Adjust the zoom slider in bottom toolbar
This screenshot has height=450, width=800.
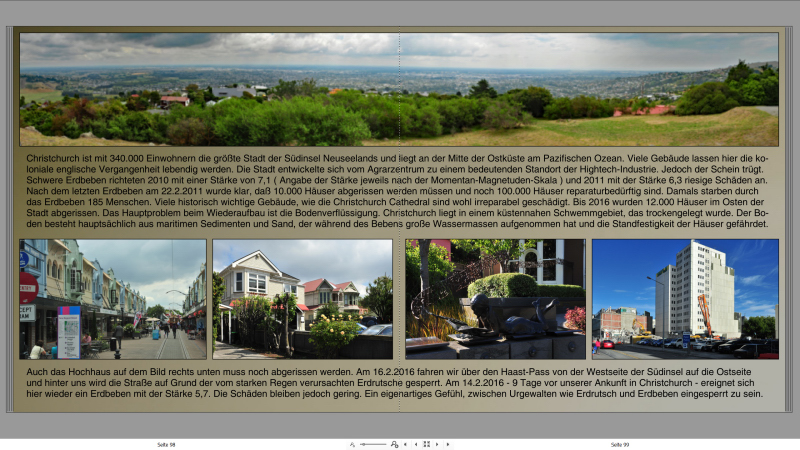point(373,444)
